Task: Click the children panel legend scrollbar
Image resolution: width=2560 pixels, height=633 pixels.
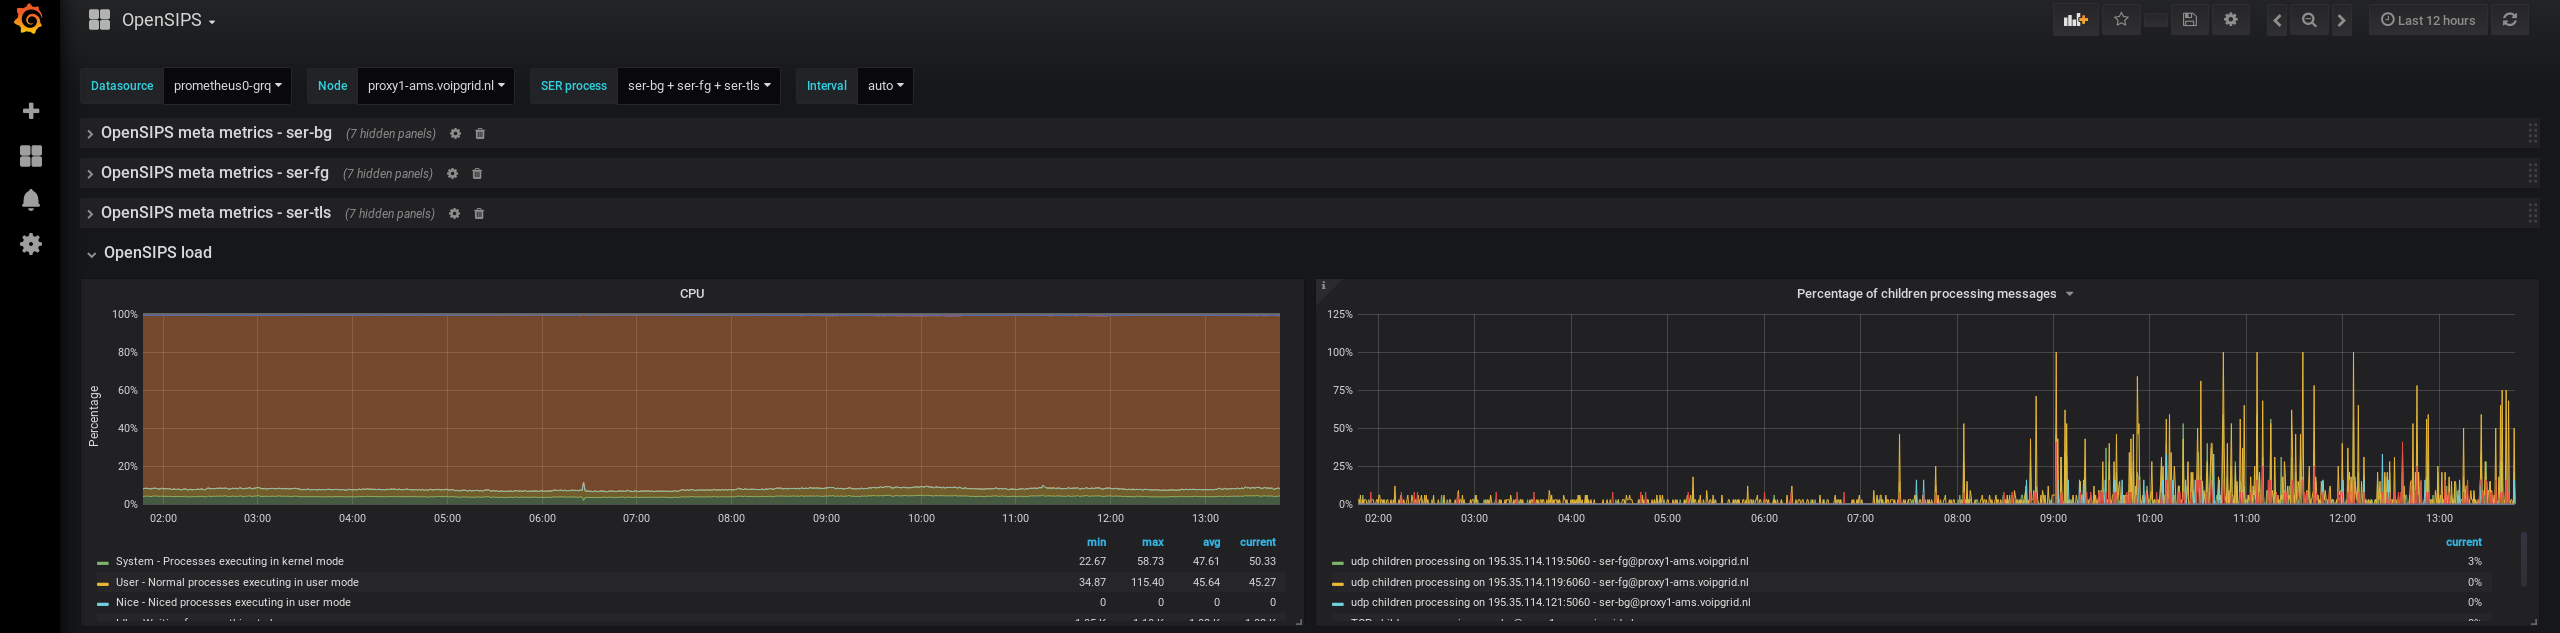Action: [x=2523, y=560]
